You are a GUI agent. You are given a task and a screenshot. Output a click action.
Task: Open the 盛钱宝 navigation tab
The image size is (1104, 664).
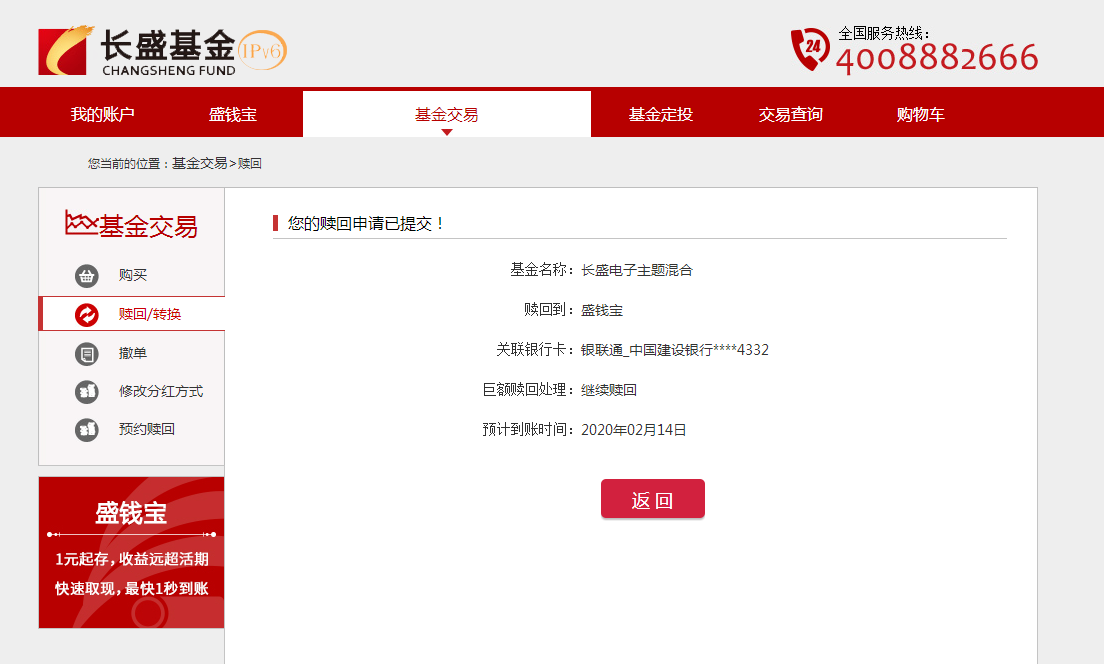pyautogui.click(x=232, y=114)
